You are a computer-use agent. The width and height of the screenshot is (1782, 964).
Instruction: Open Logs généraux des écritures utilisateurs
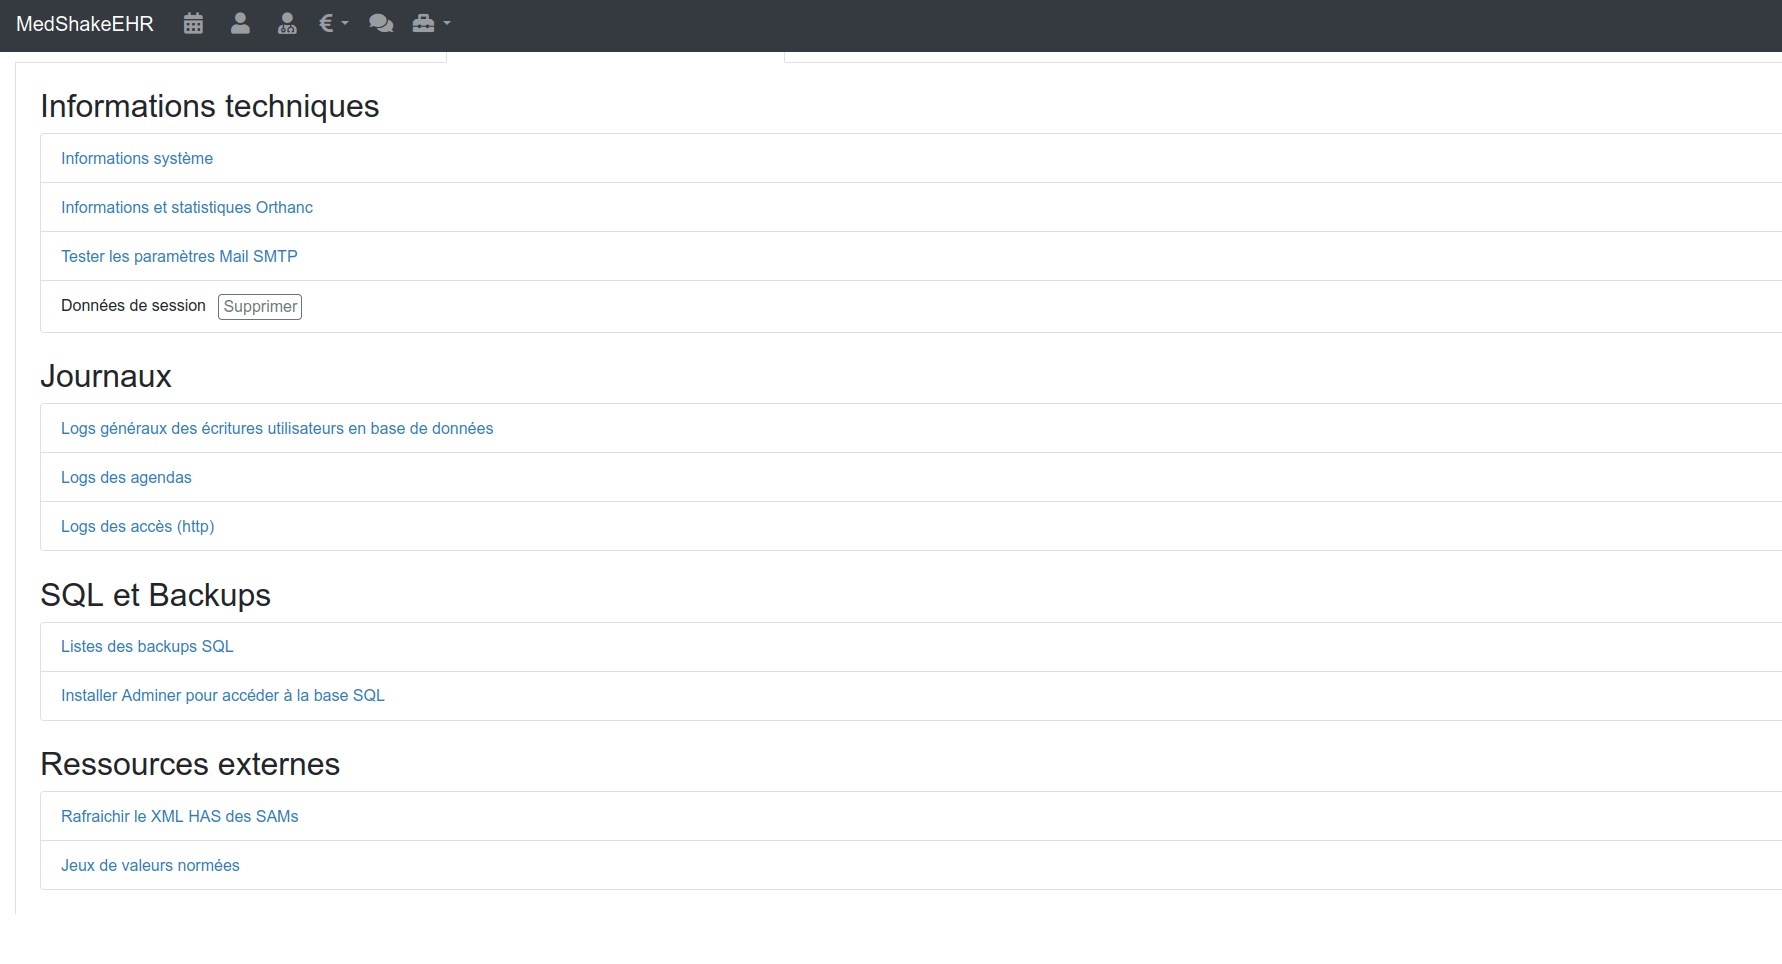[277, 428]
